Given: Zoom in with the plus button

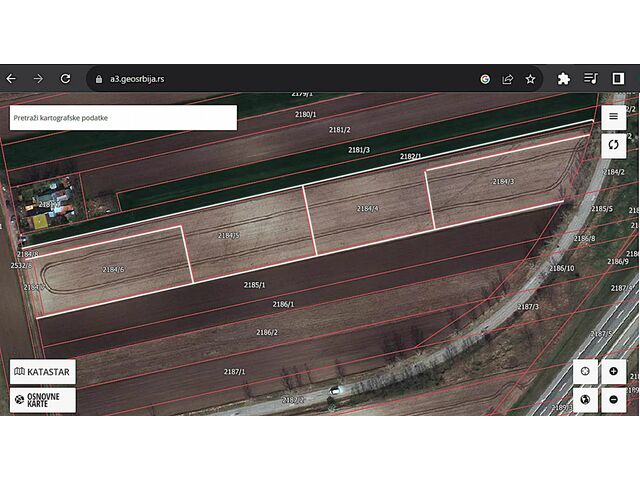Looking at the screenshot, I should click(x=613, y=371).
